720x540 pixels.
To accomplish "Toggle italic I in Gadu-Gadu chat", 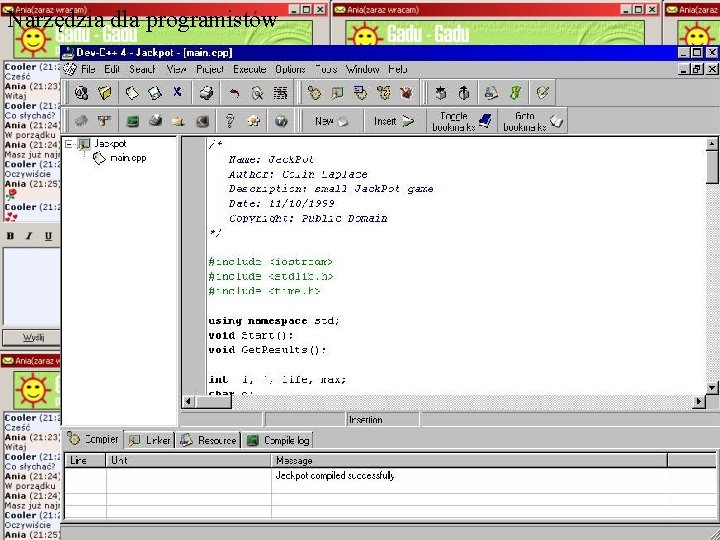I will (x=29, y=236).
